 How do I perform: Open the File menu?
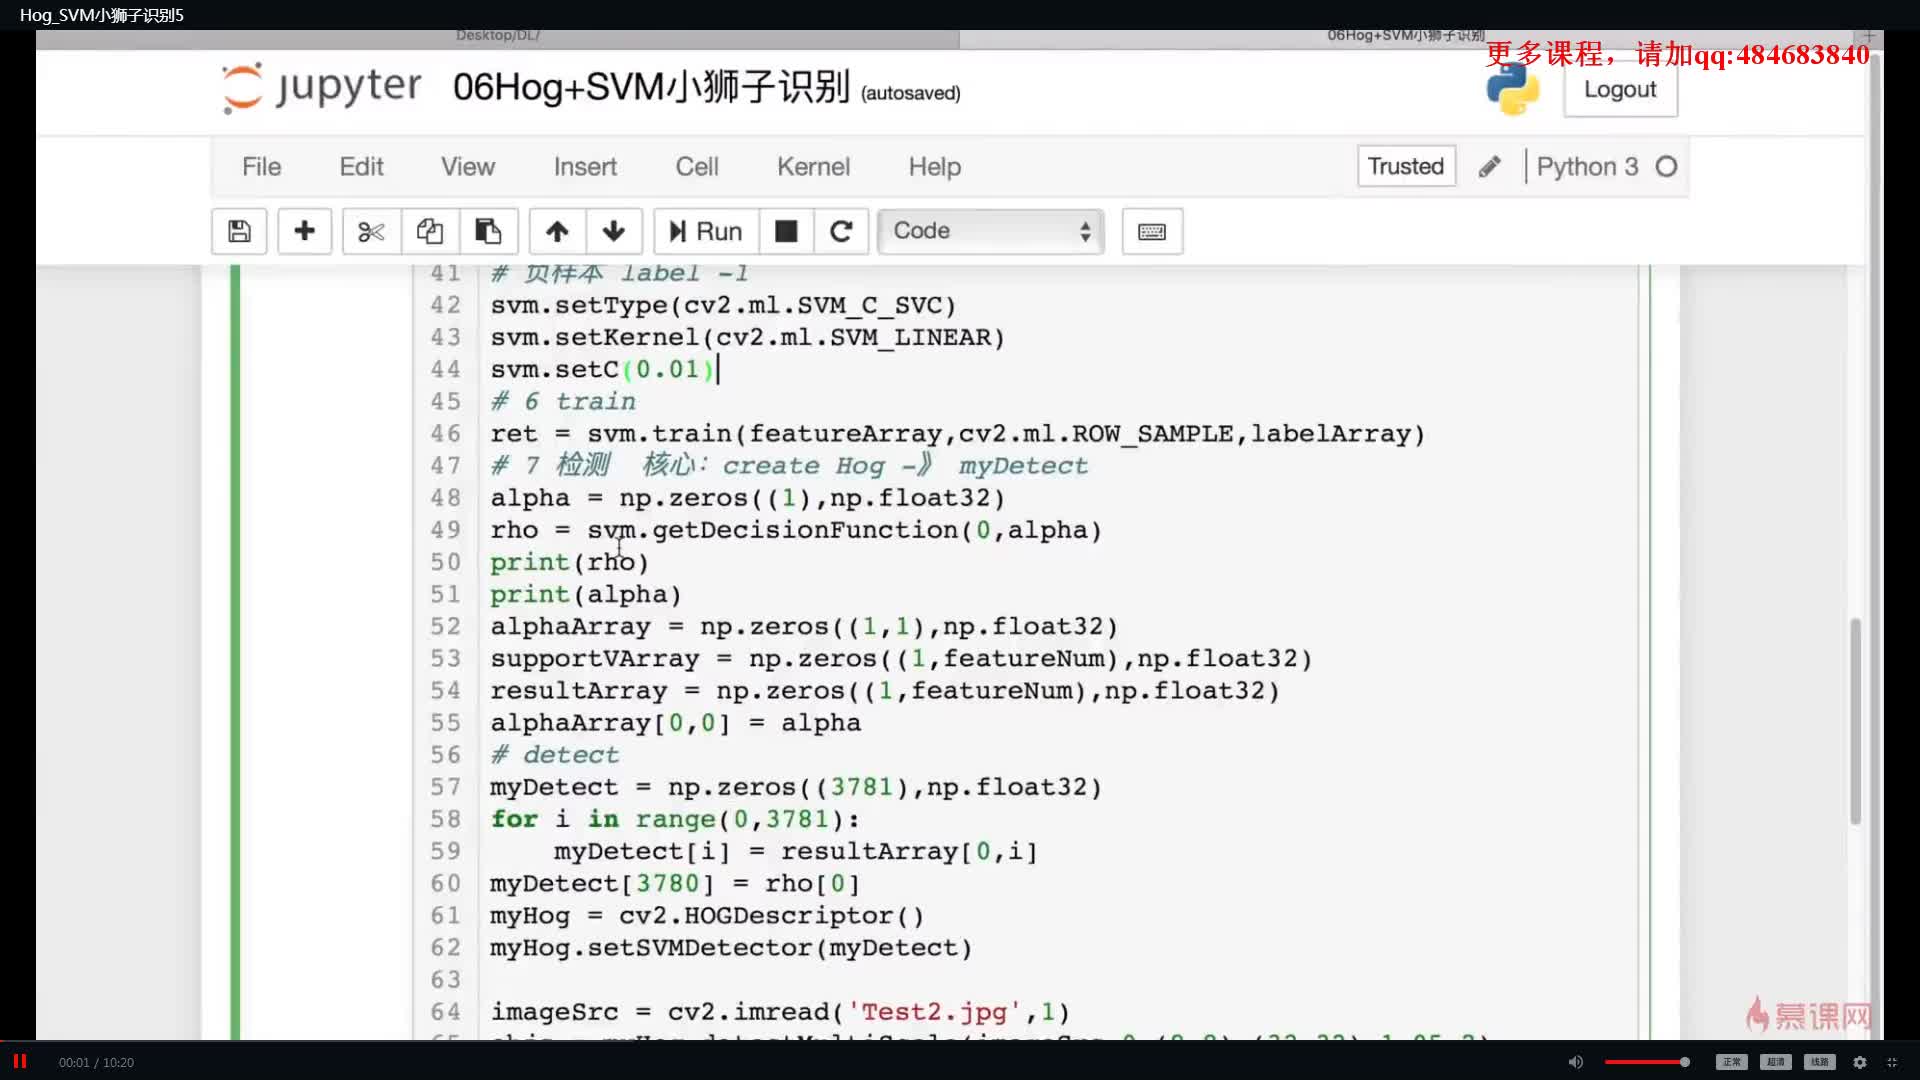(x=261, y=167)
